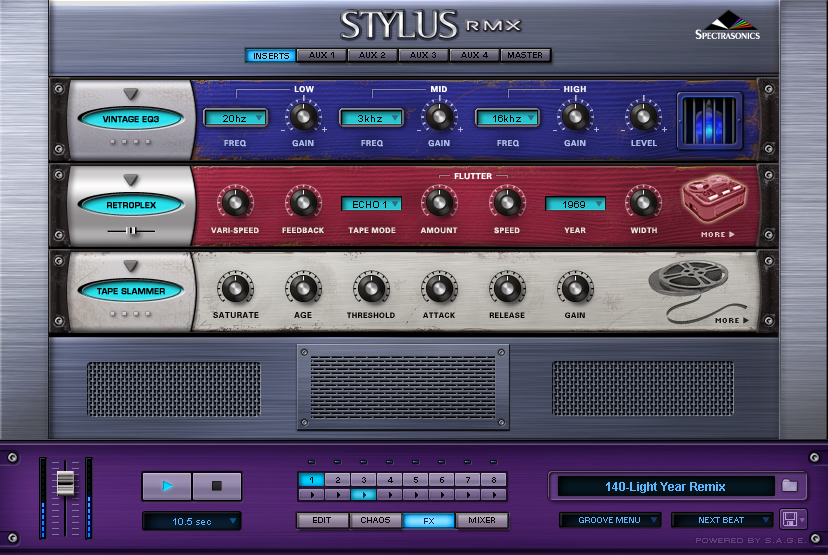Switch to the AUX 3 tab

click(x=423, y=55)
